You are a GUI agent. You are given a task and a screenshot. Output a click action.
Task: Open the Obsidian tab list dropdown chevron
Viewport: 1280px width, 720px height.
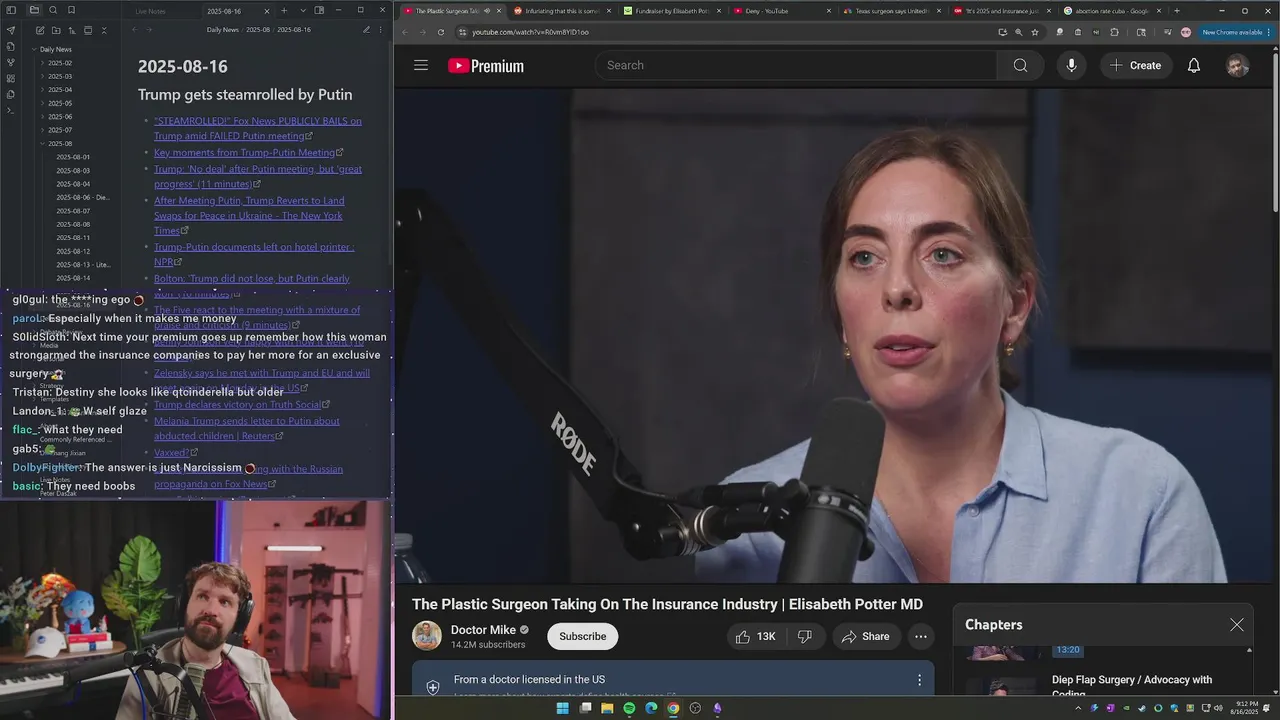pos(303,10)
